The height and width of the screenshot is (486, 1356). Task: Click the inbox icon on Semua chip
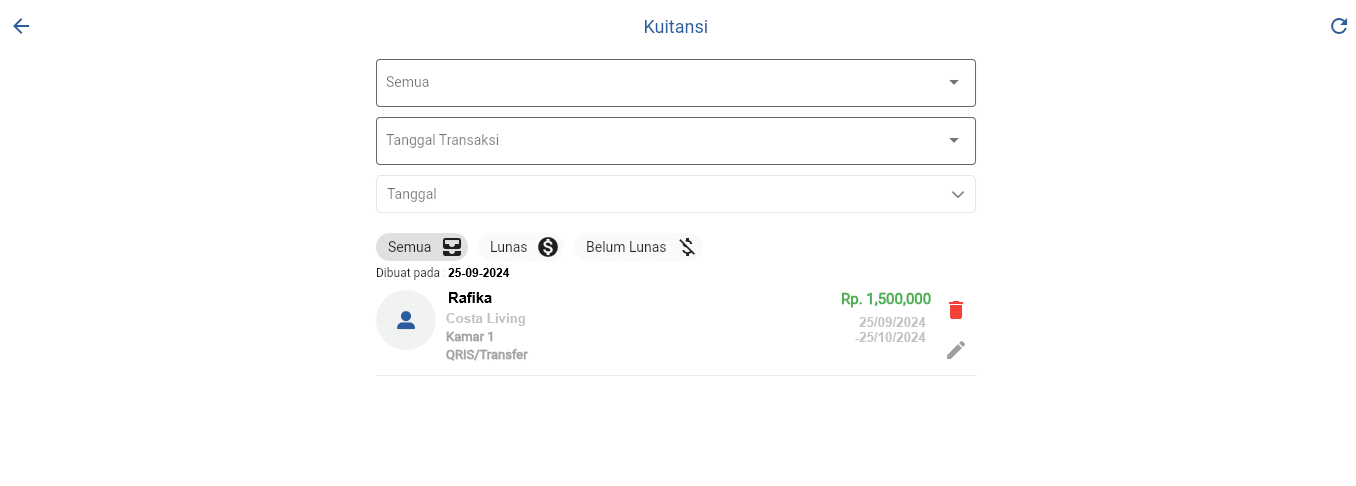(x=453, y=247)
